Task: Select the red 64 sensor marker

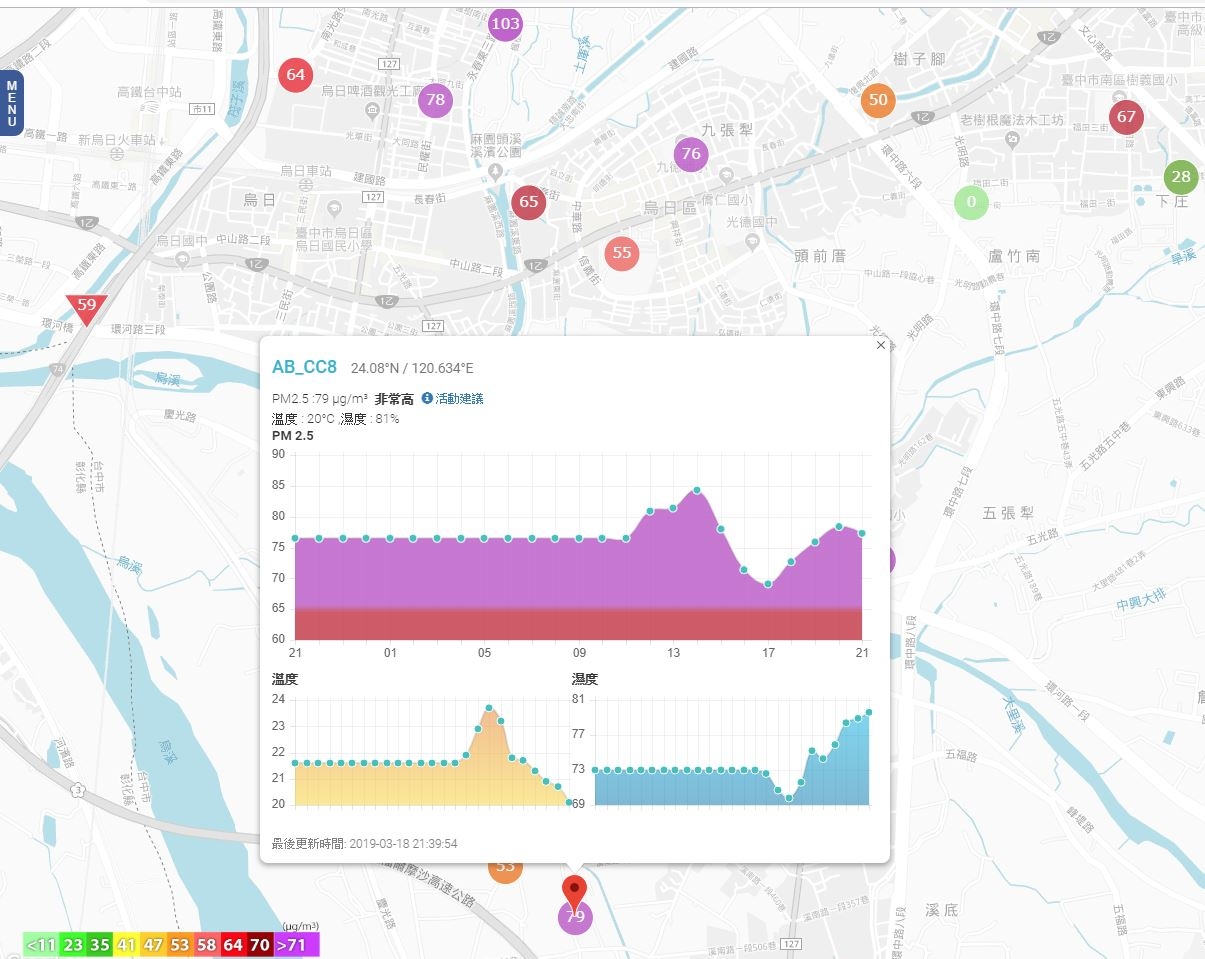Action: 295,75
